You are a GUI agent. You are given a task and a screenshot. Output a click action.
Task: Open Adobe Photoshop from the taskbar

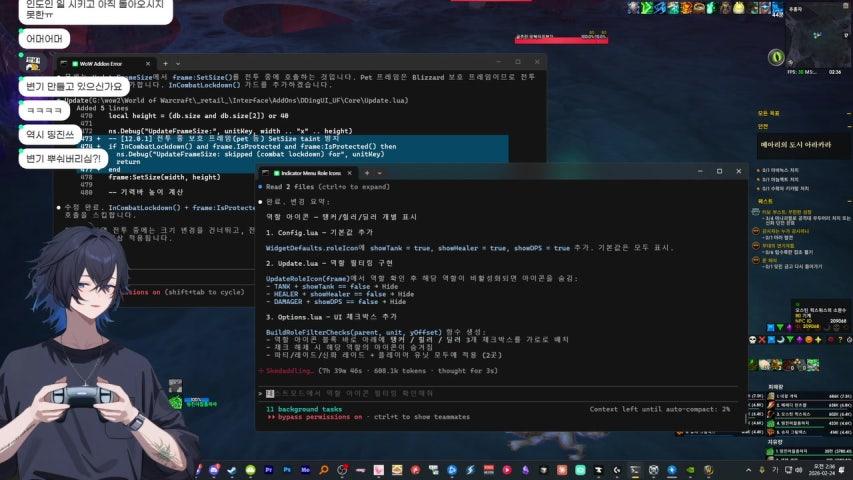[287, 470]
